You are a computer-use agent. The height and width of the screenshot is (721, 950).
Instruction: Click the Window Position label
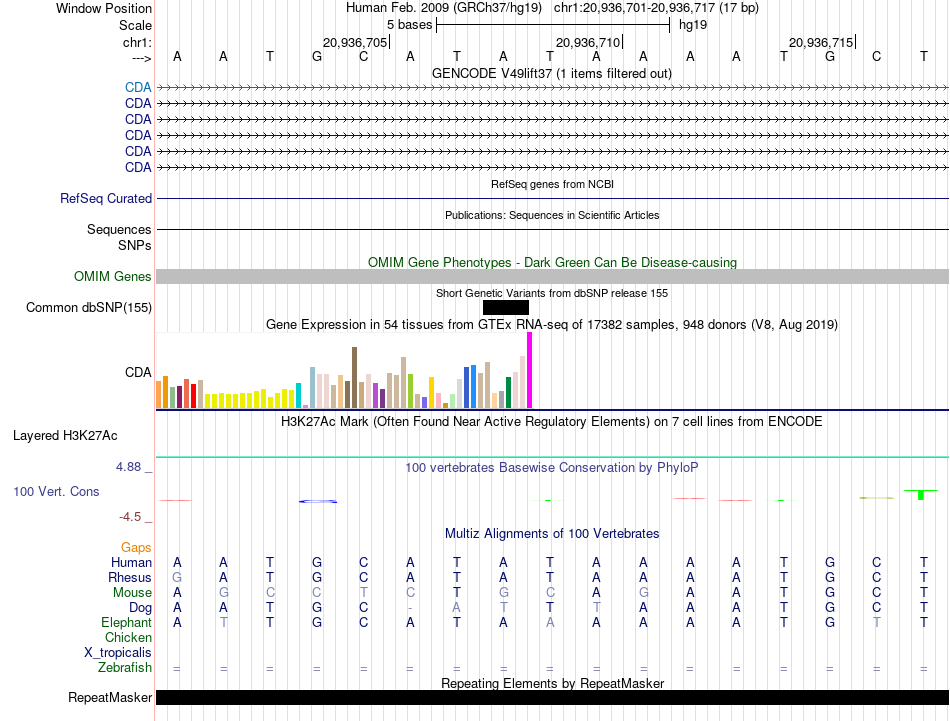tap(104, 8)
